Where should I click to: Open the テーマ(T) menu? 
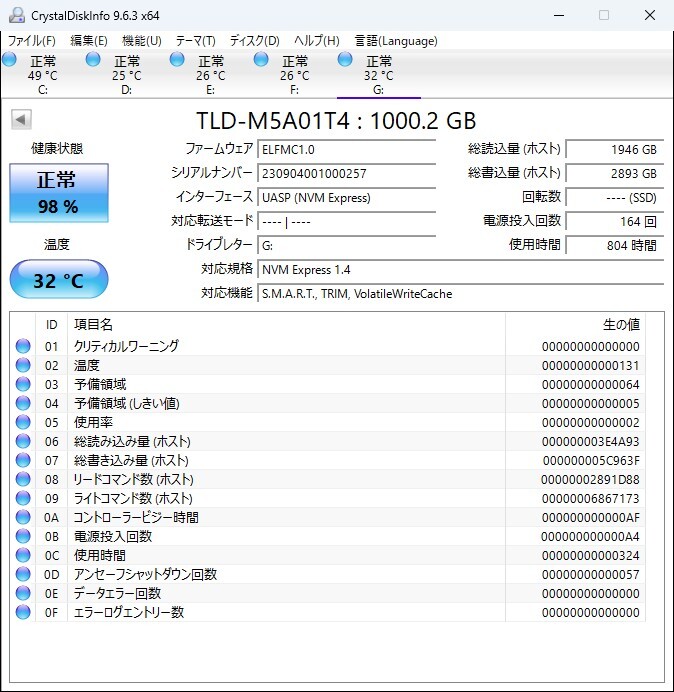[196, 41]
